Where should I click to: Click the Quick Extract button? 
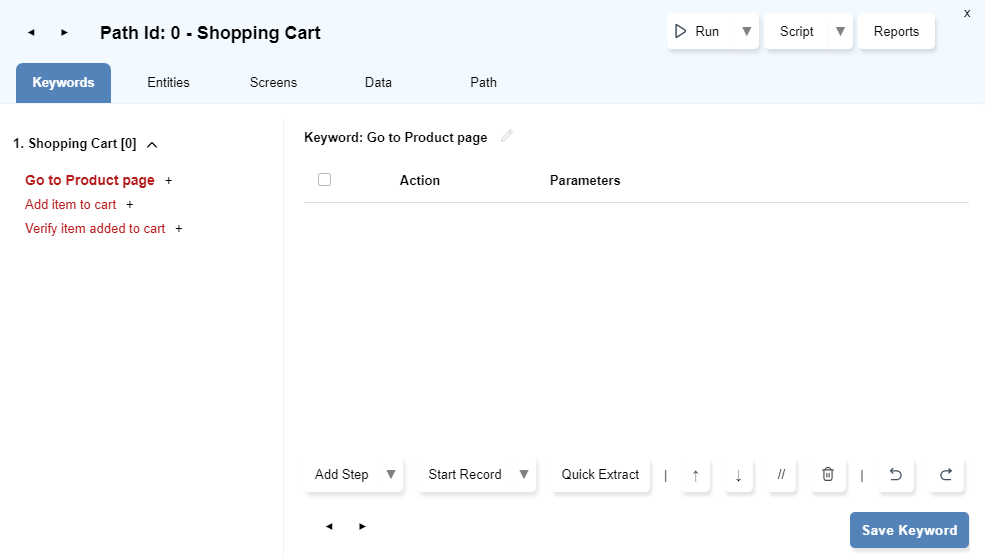(x=600, y=475)
